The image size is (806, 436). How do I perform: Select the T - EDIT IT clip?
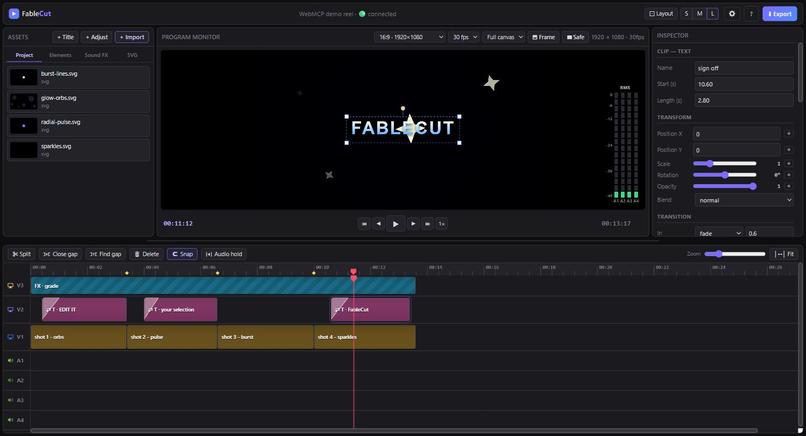[84, 310]
